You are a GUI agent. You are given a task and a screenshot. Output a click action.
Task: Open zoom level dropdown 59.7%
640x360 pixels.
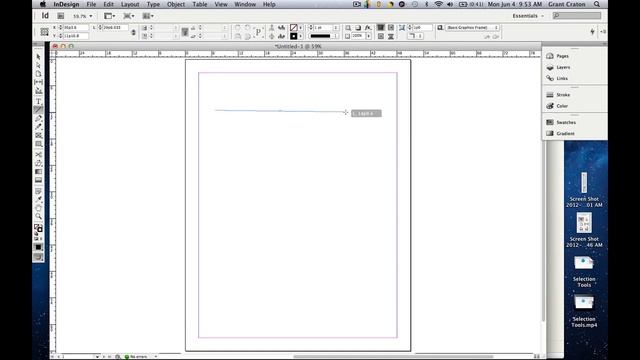point(82,16)
